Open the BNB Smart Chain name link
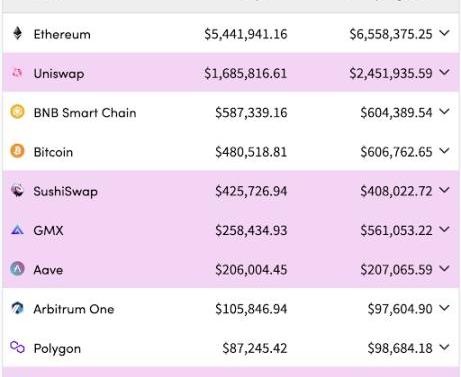This screenshot has height=377, width=461. (x=85, y=113)
